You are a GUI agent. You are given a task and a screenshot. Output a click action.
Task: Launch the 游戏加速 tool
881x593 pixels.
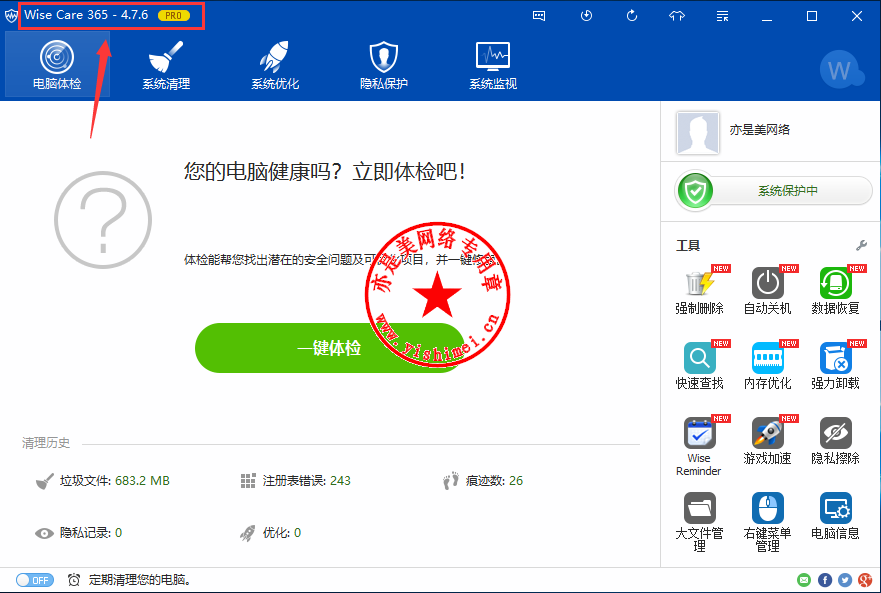[768, 441]
